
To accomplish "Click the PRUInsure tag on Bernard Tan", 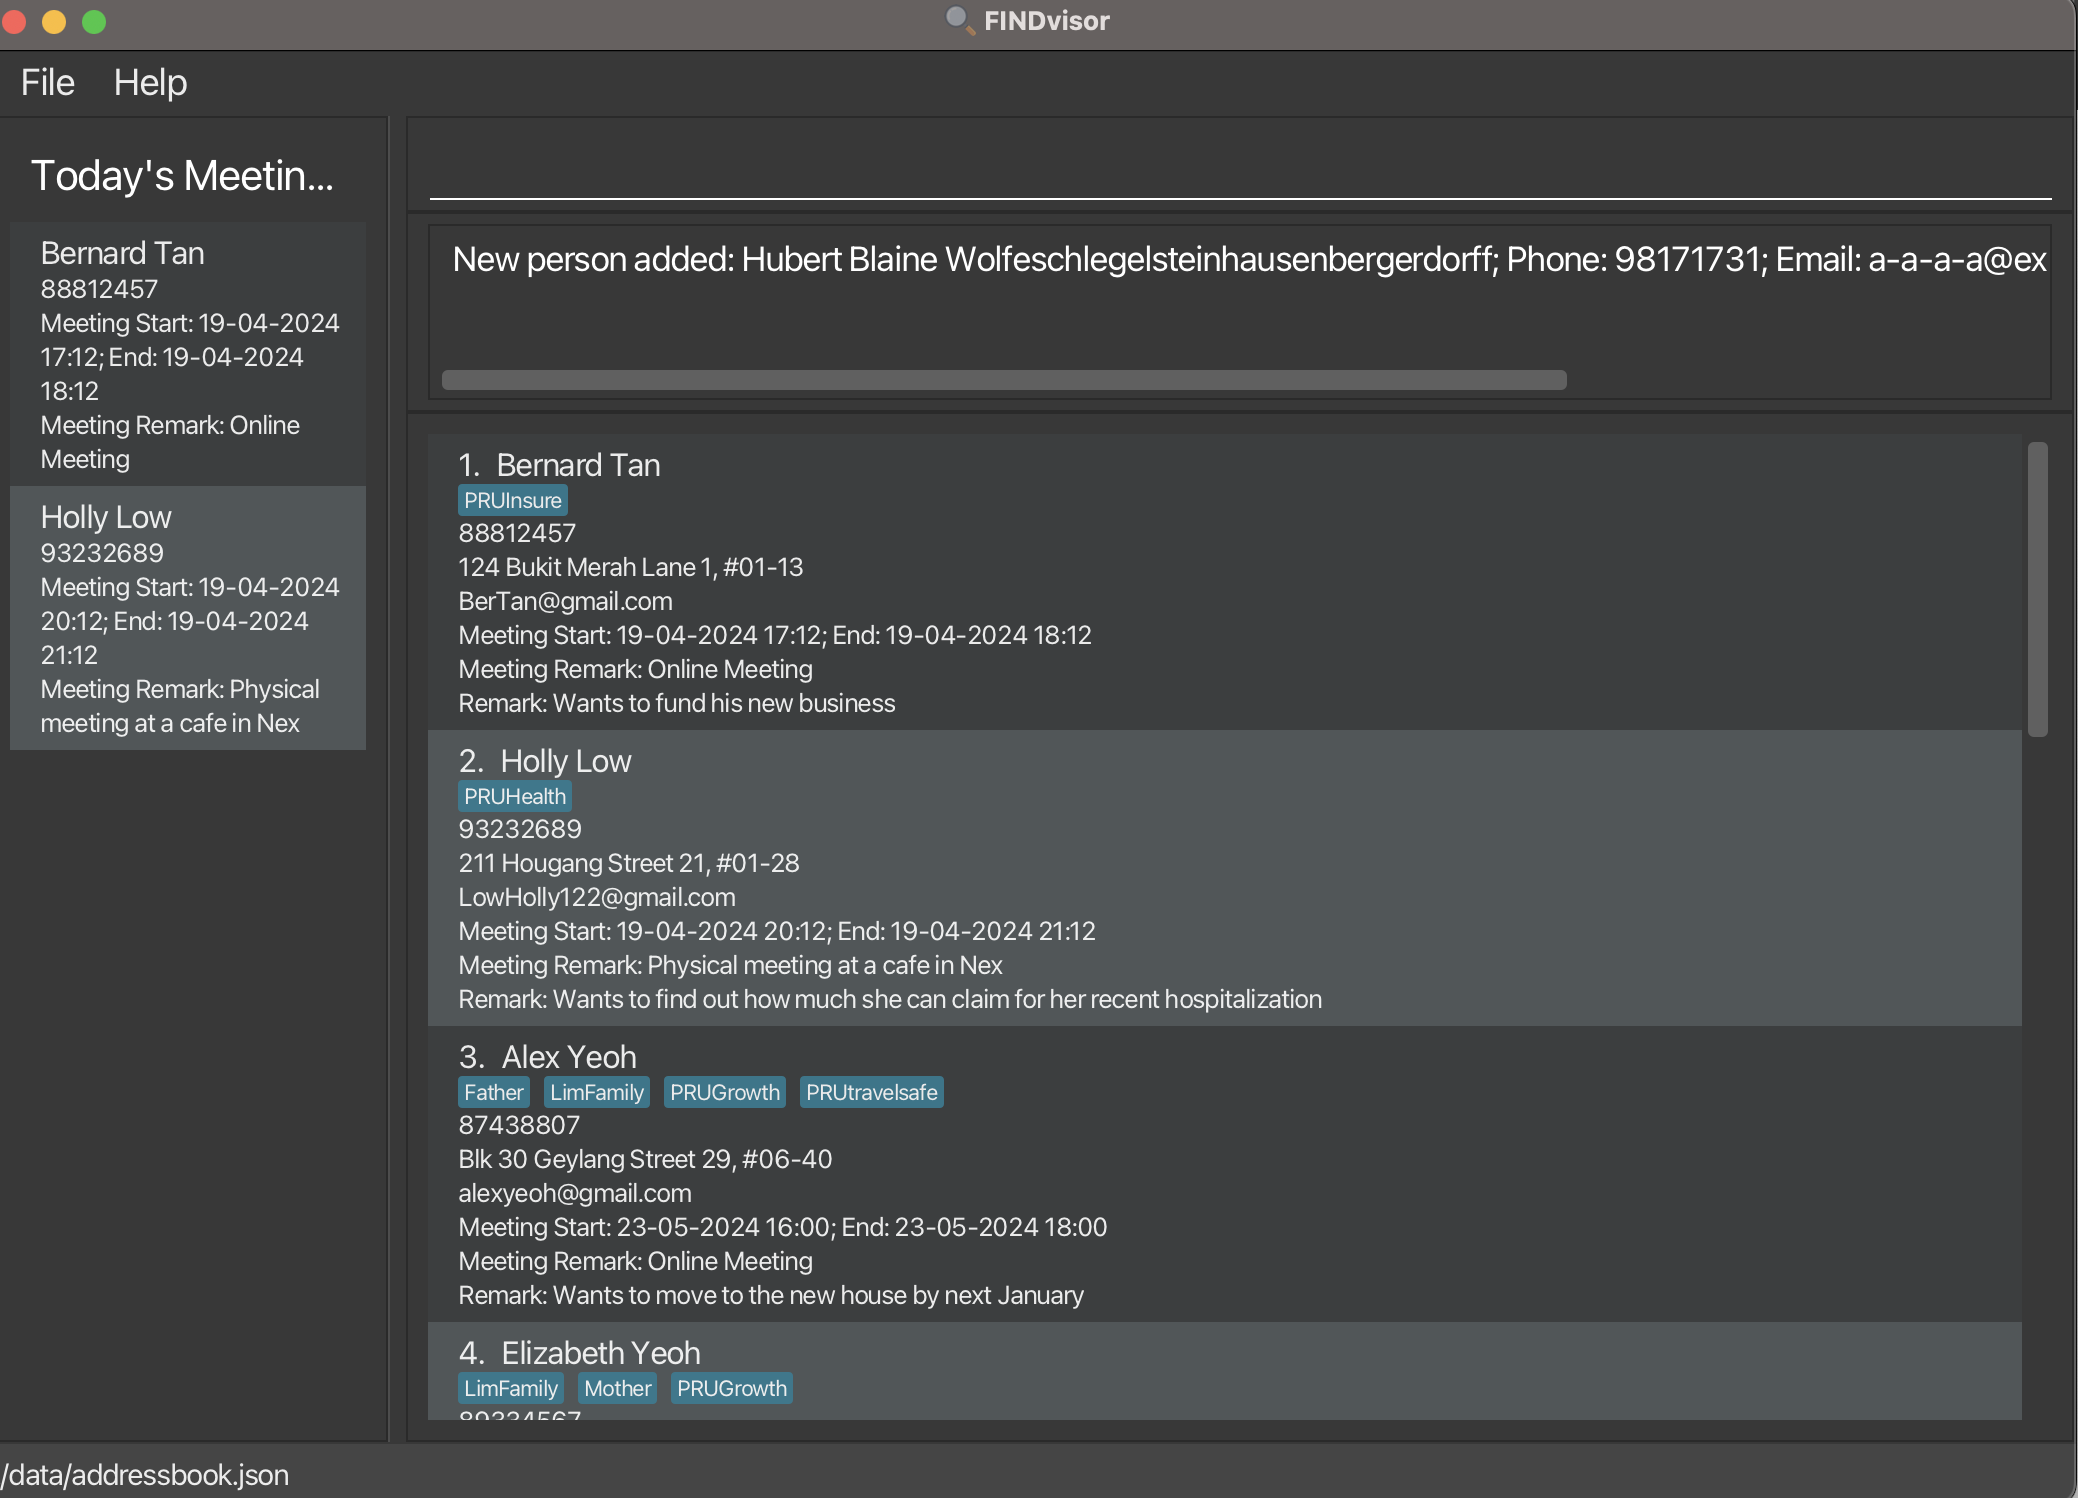I will [x=512, y=500].
